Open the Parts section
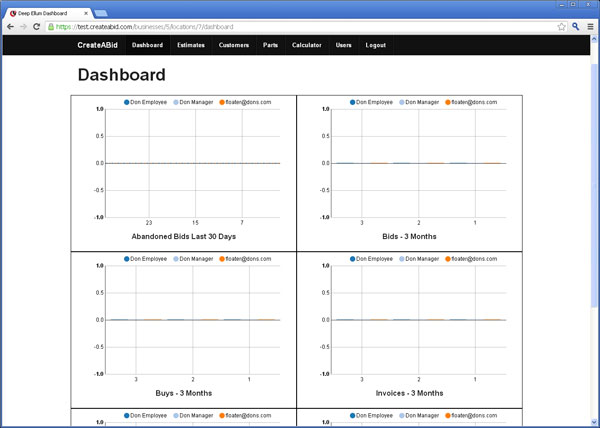600x428 pixels. (x=270, y=46)
